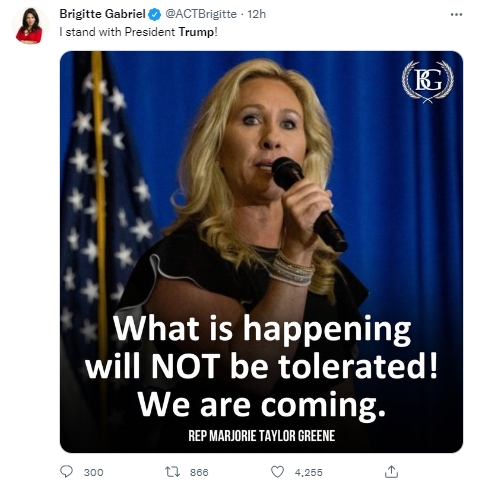This screenshot has height=490, width=477.
Task: Click the 300 replies count
Action: point(93,472)
